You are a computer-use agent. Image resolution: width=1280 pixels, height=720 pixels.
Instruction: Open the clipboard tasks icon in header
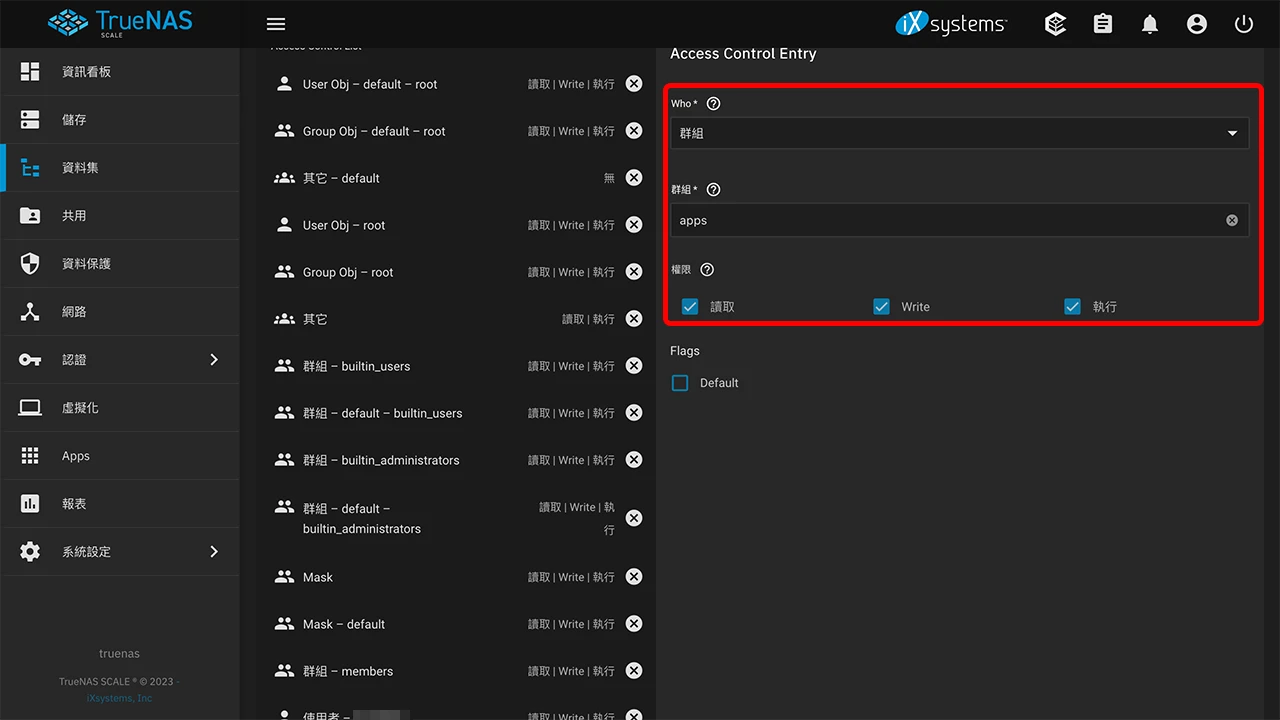pyautogui.click(x=1103, y=24)
